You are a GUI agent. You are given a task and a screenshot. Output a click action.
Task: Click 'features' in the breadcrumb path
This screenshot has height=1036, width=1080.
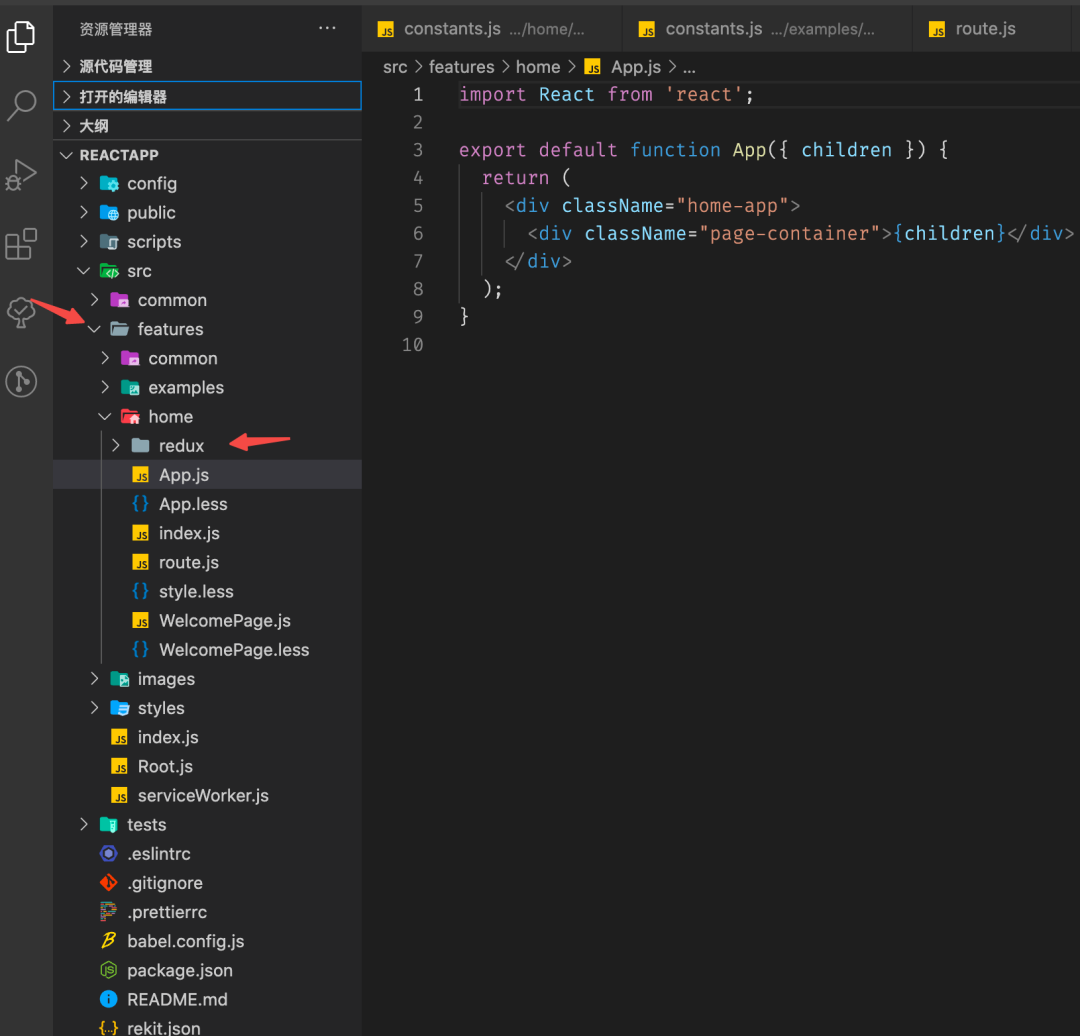point(461,67)
